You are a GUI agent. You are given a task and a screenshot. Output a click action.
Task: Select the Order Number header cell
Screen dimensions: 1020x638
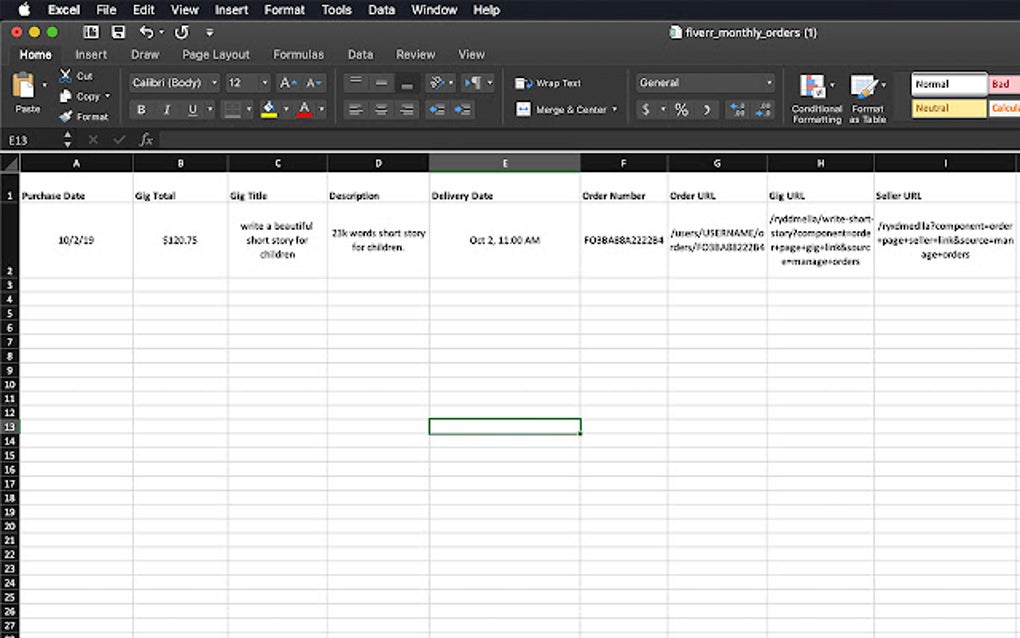tap(623, 187)
